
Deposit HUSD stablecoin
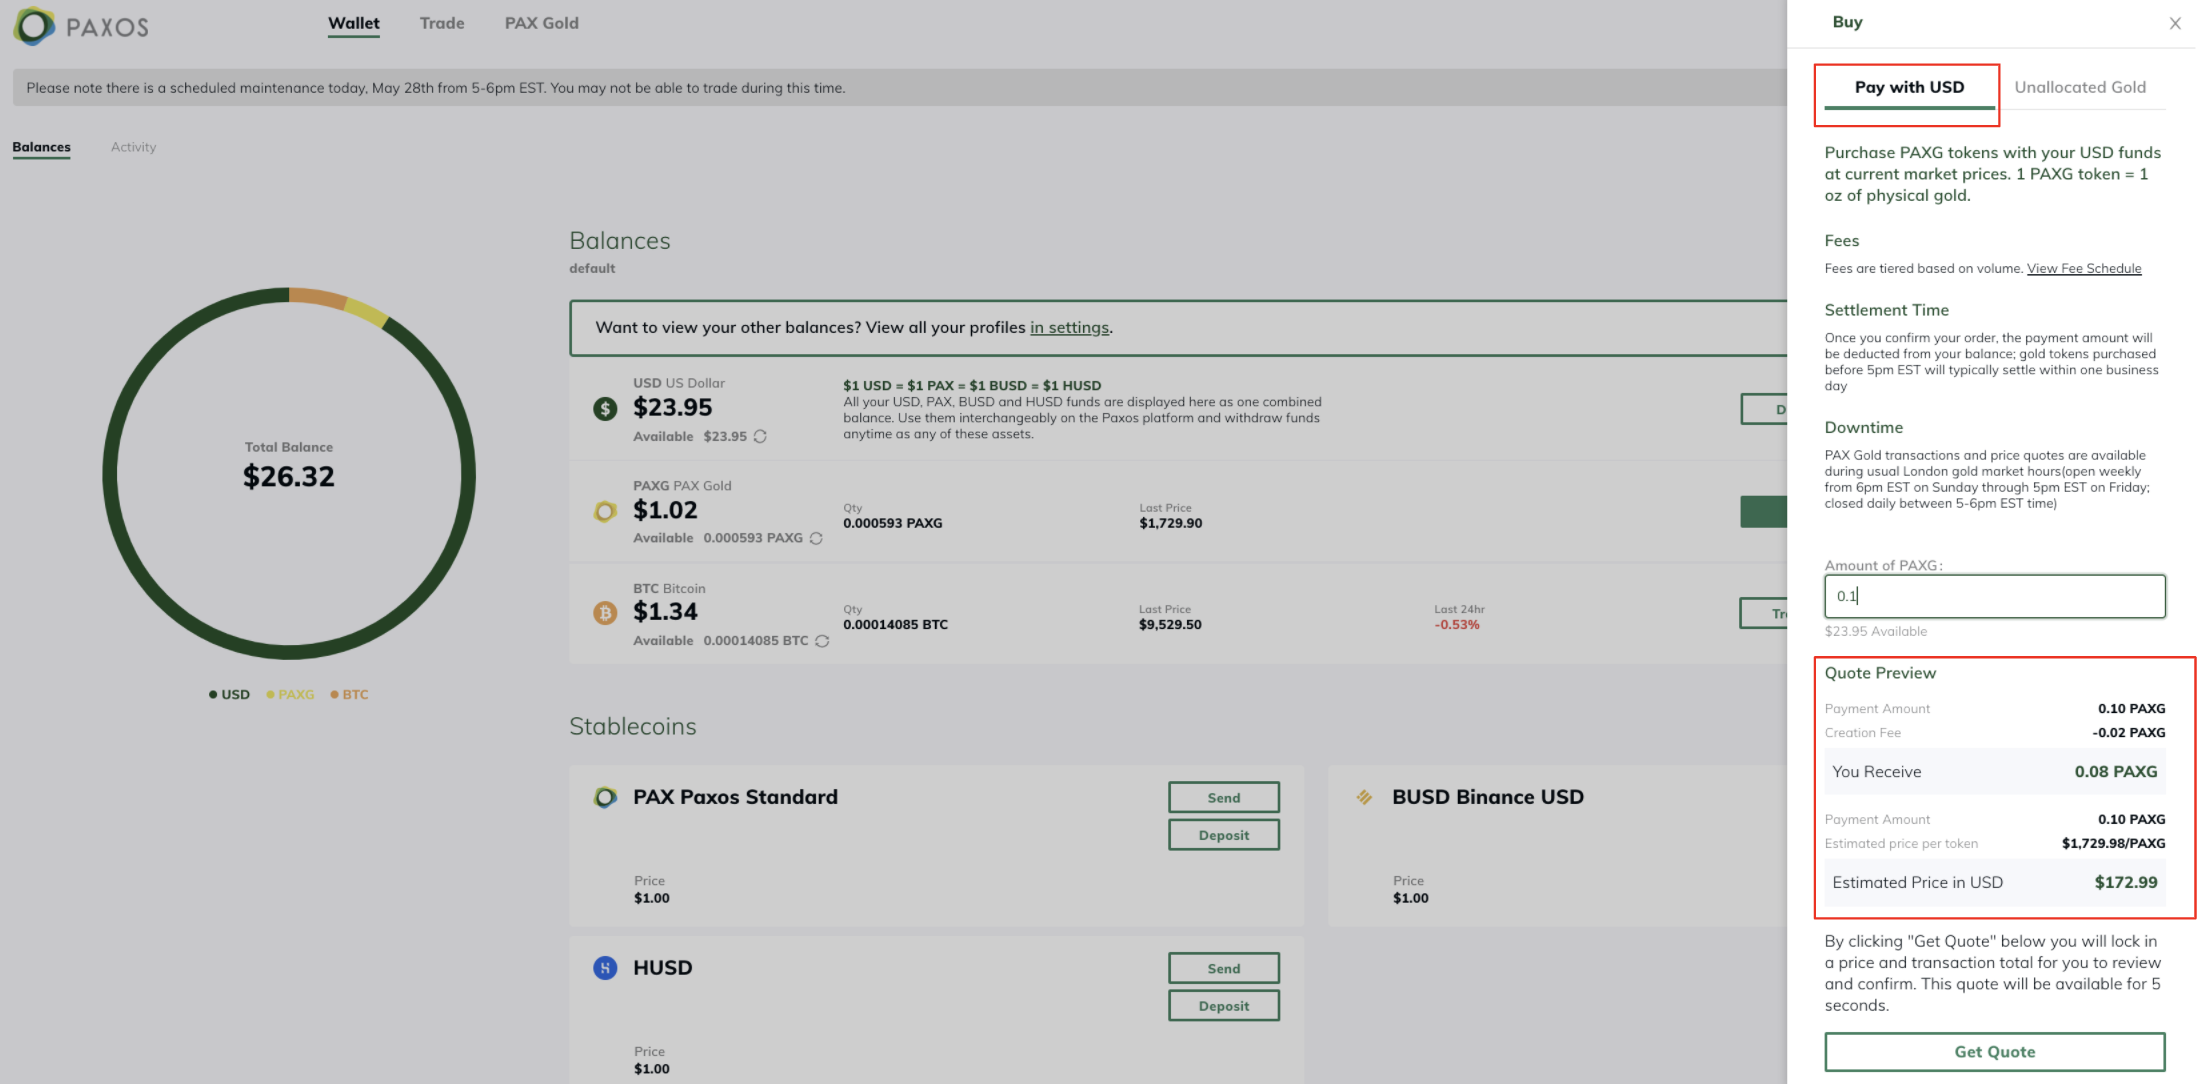[1224, 1006]
